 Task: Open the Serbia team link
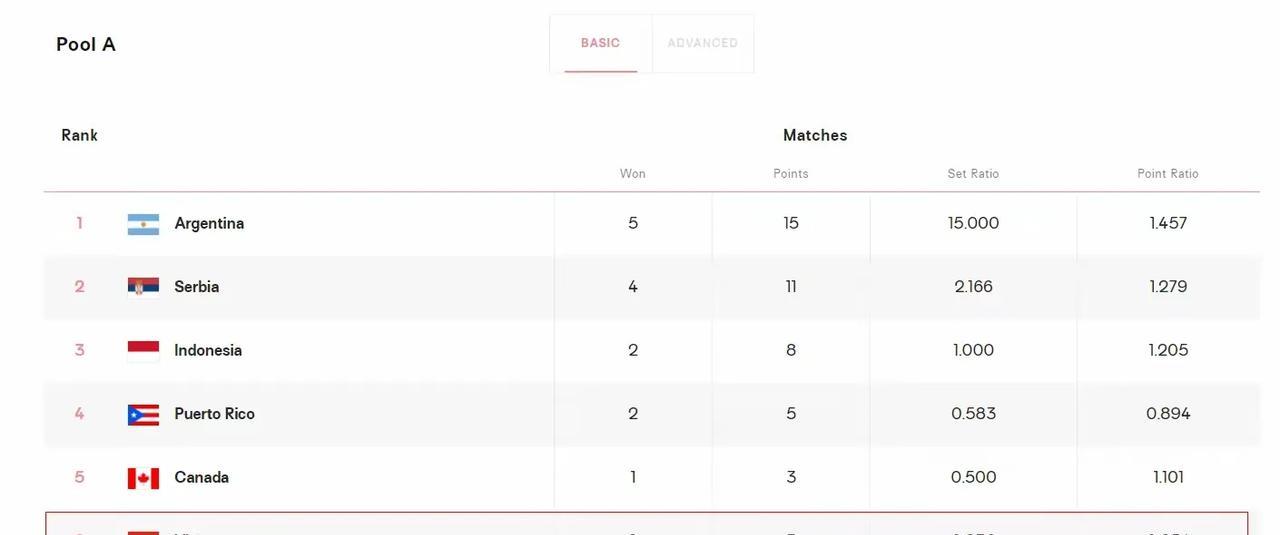(x=196, y=287)
